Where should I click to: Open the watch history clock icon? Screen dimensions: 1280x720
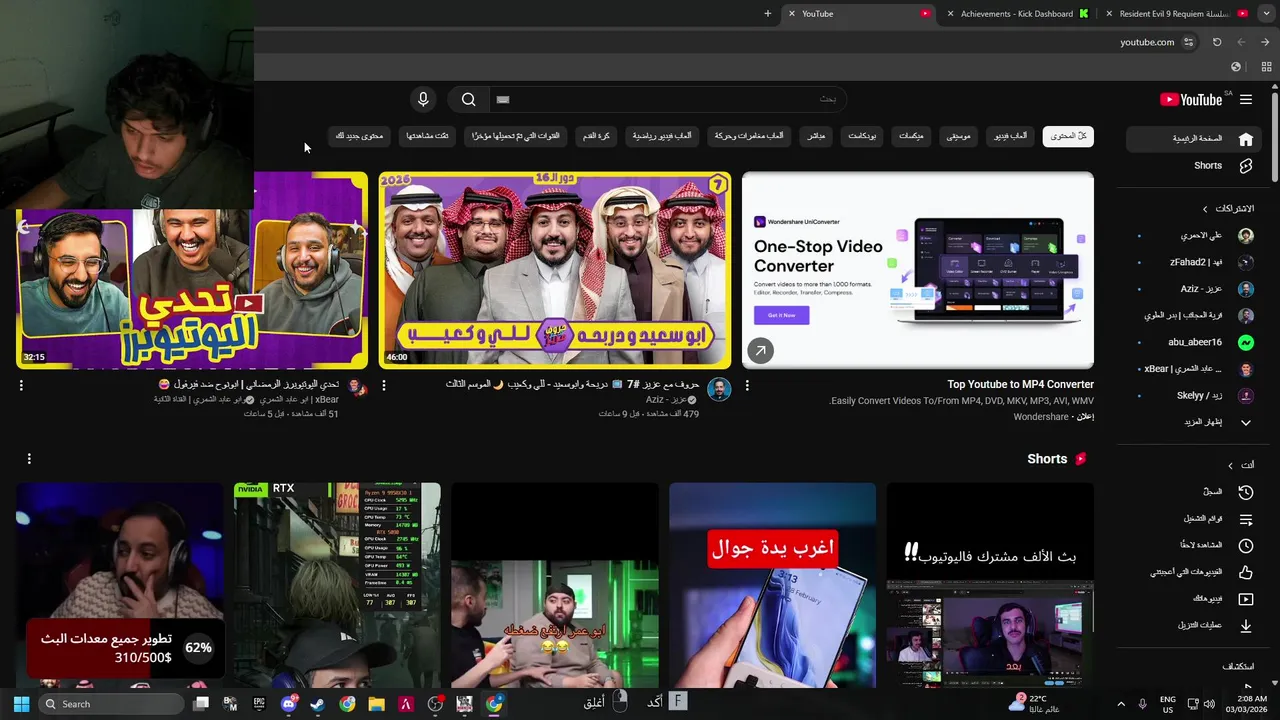(1245, 492)
